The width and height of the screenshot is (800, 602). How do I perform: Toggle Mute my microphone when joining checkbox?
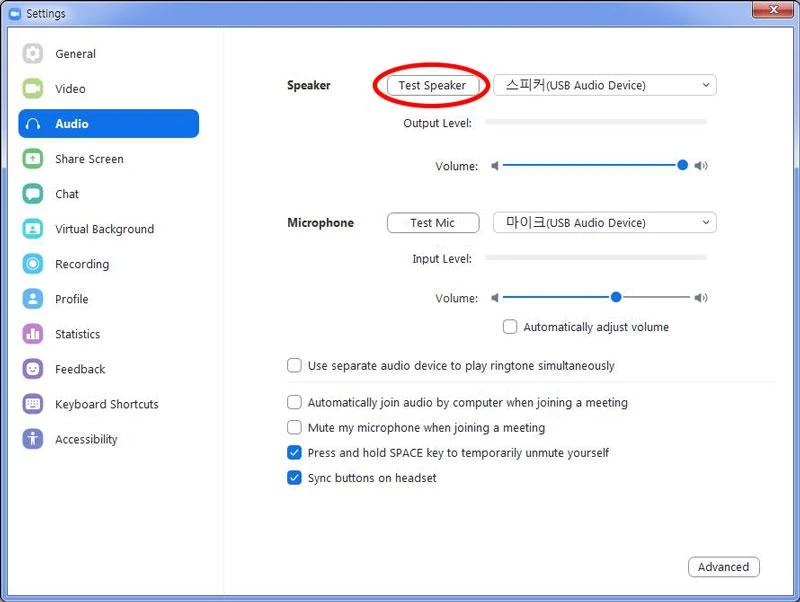(294, 428)
